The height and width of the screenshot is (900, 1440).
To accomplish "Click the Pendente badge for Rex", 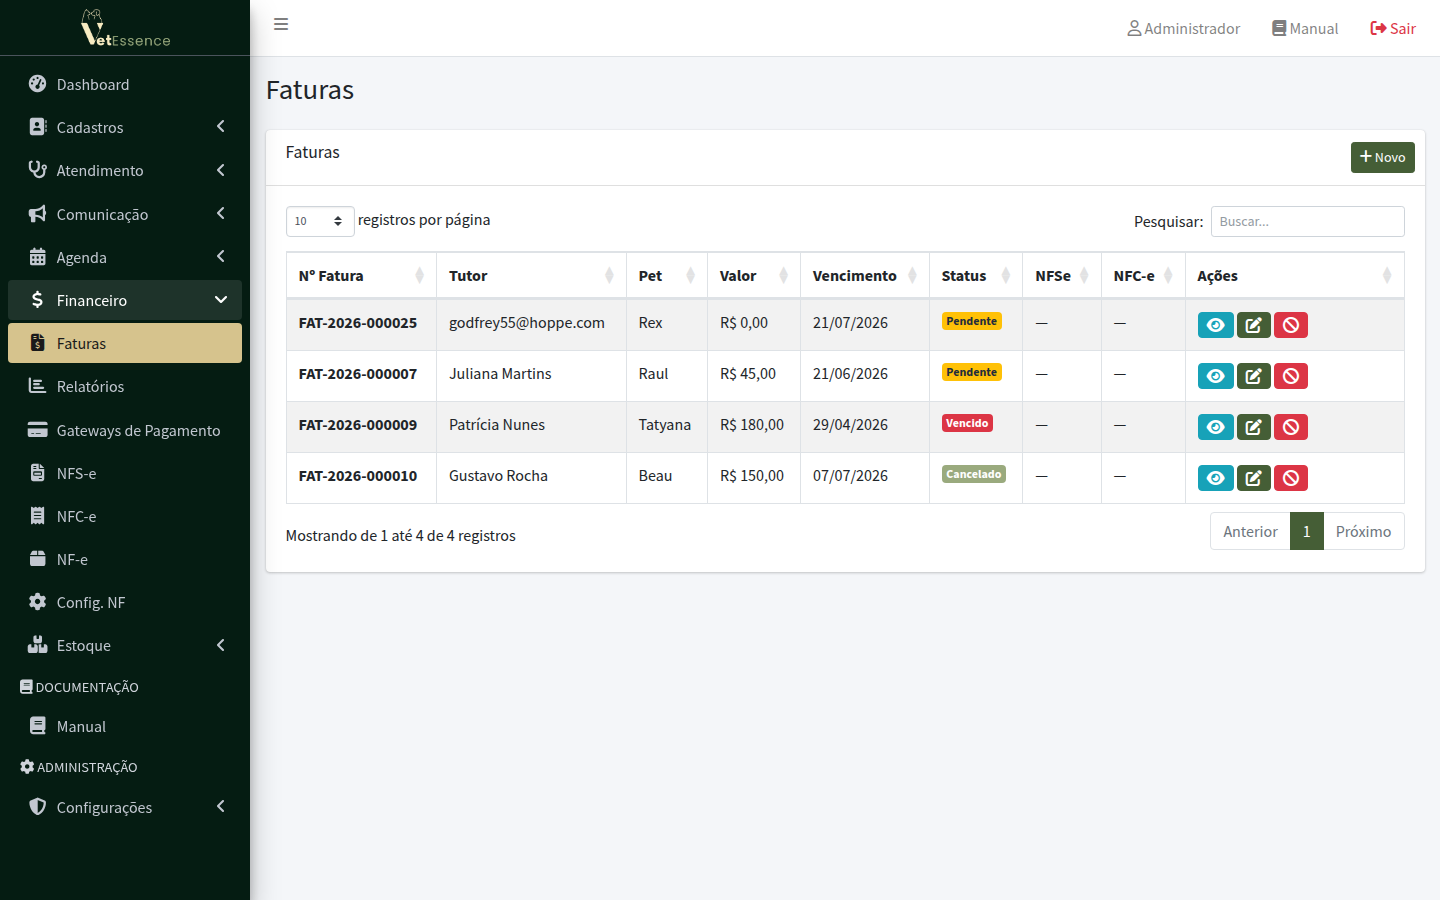I will (x=972, y=321).
